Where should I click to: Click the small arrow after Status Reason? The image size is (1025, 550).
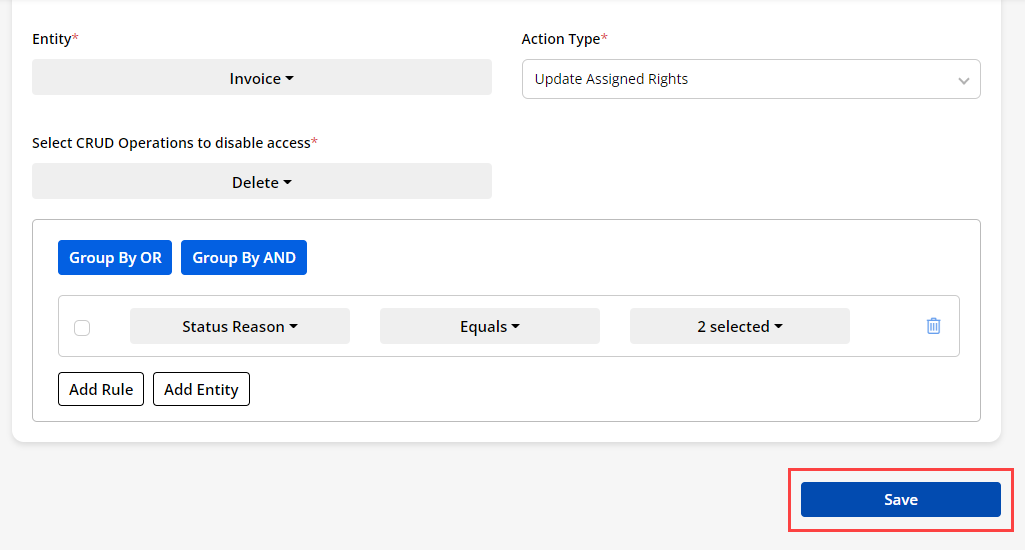tap(294, 327)
